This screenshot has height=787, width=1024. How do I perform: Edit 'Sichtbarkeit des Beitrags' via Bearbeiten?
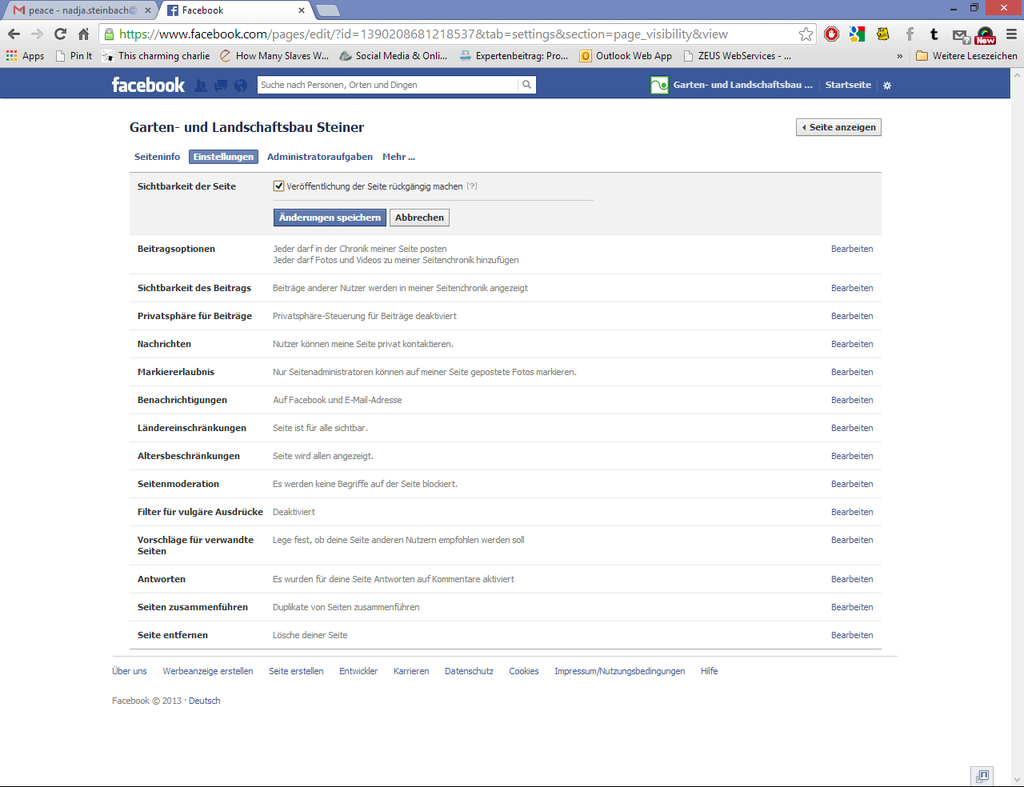[x=852, y=288]
